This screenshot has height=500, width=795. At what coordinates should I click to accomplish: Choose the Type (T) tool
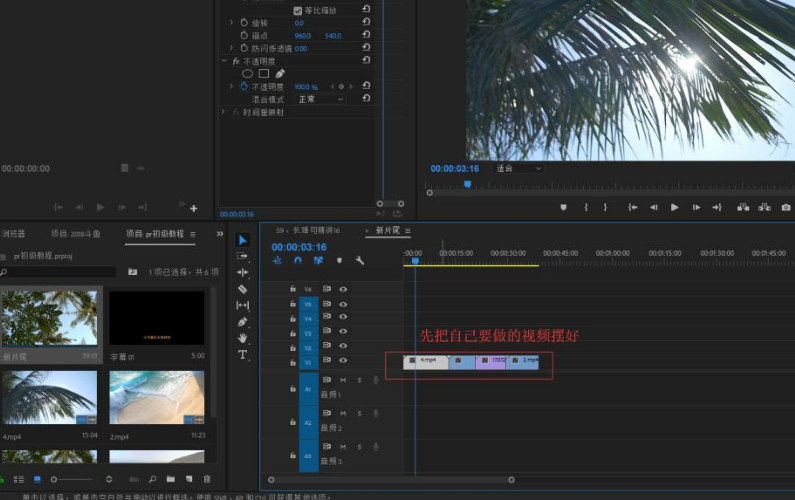(x=242, y=354)
